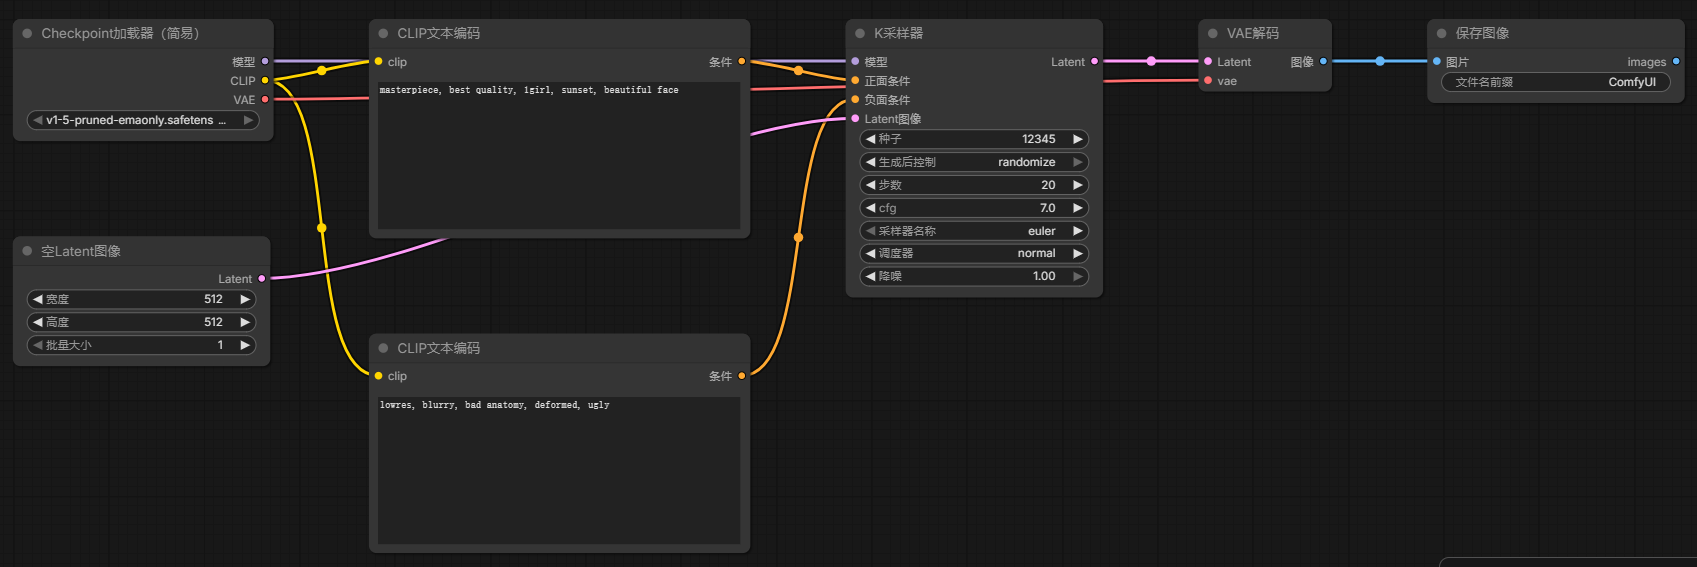The height and width of the screenshot is (567, 1697).
Task: Select the 空Latent图像 node title
Action: (x=81, y=251)
